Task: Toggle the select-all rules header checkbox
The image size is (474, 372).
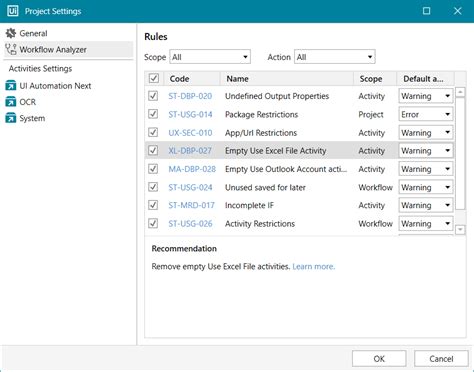Action: [x=154, y=78]
